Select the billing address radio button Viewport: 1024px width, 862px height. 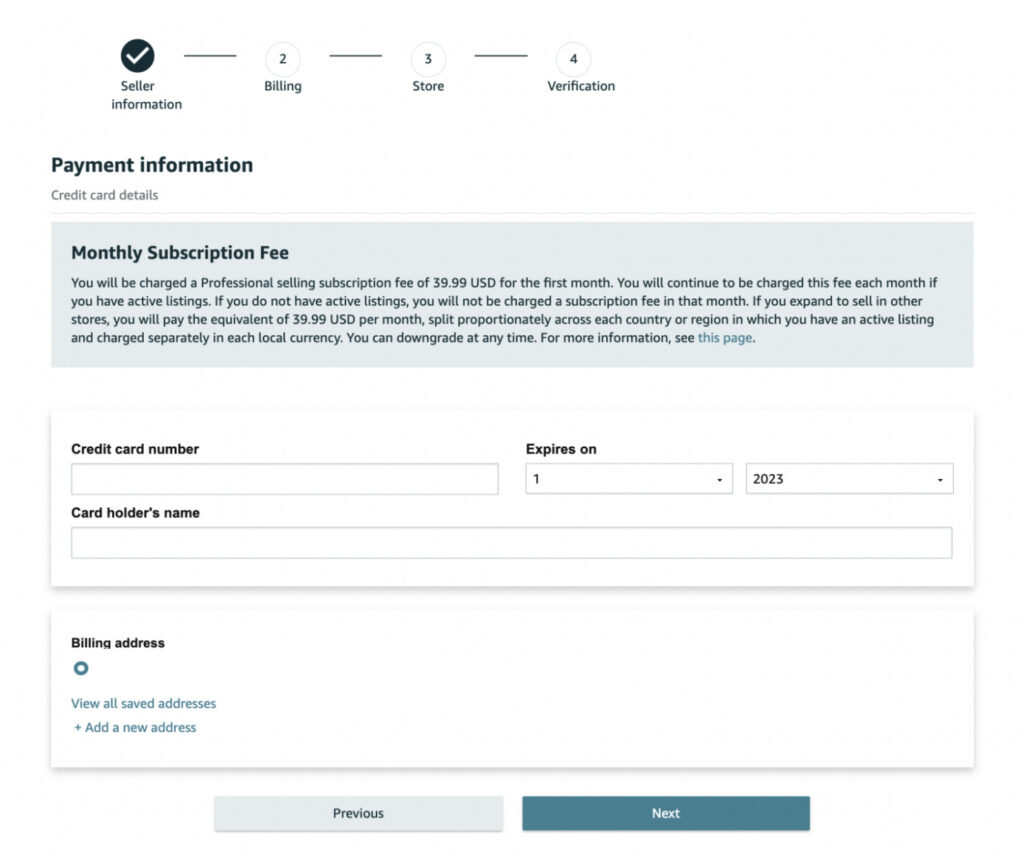coord(81,668)
